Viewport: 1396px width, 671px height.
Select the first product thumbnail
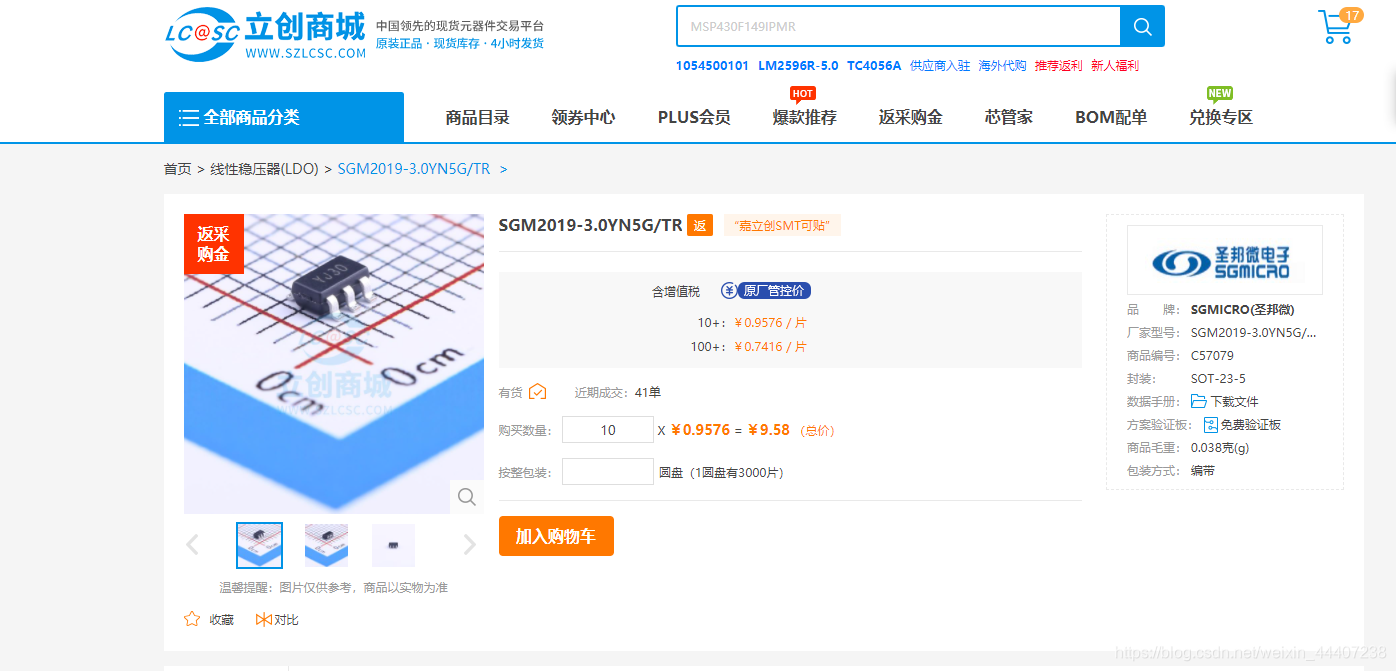point(259,545)
